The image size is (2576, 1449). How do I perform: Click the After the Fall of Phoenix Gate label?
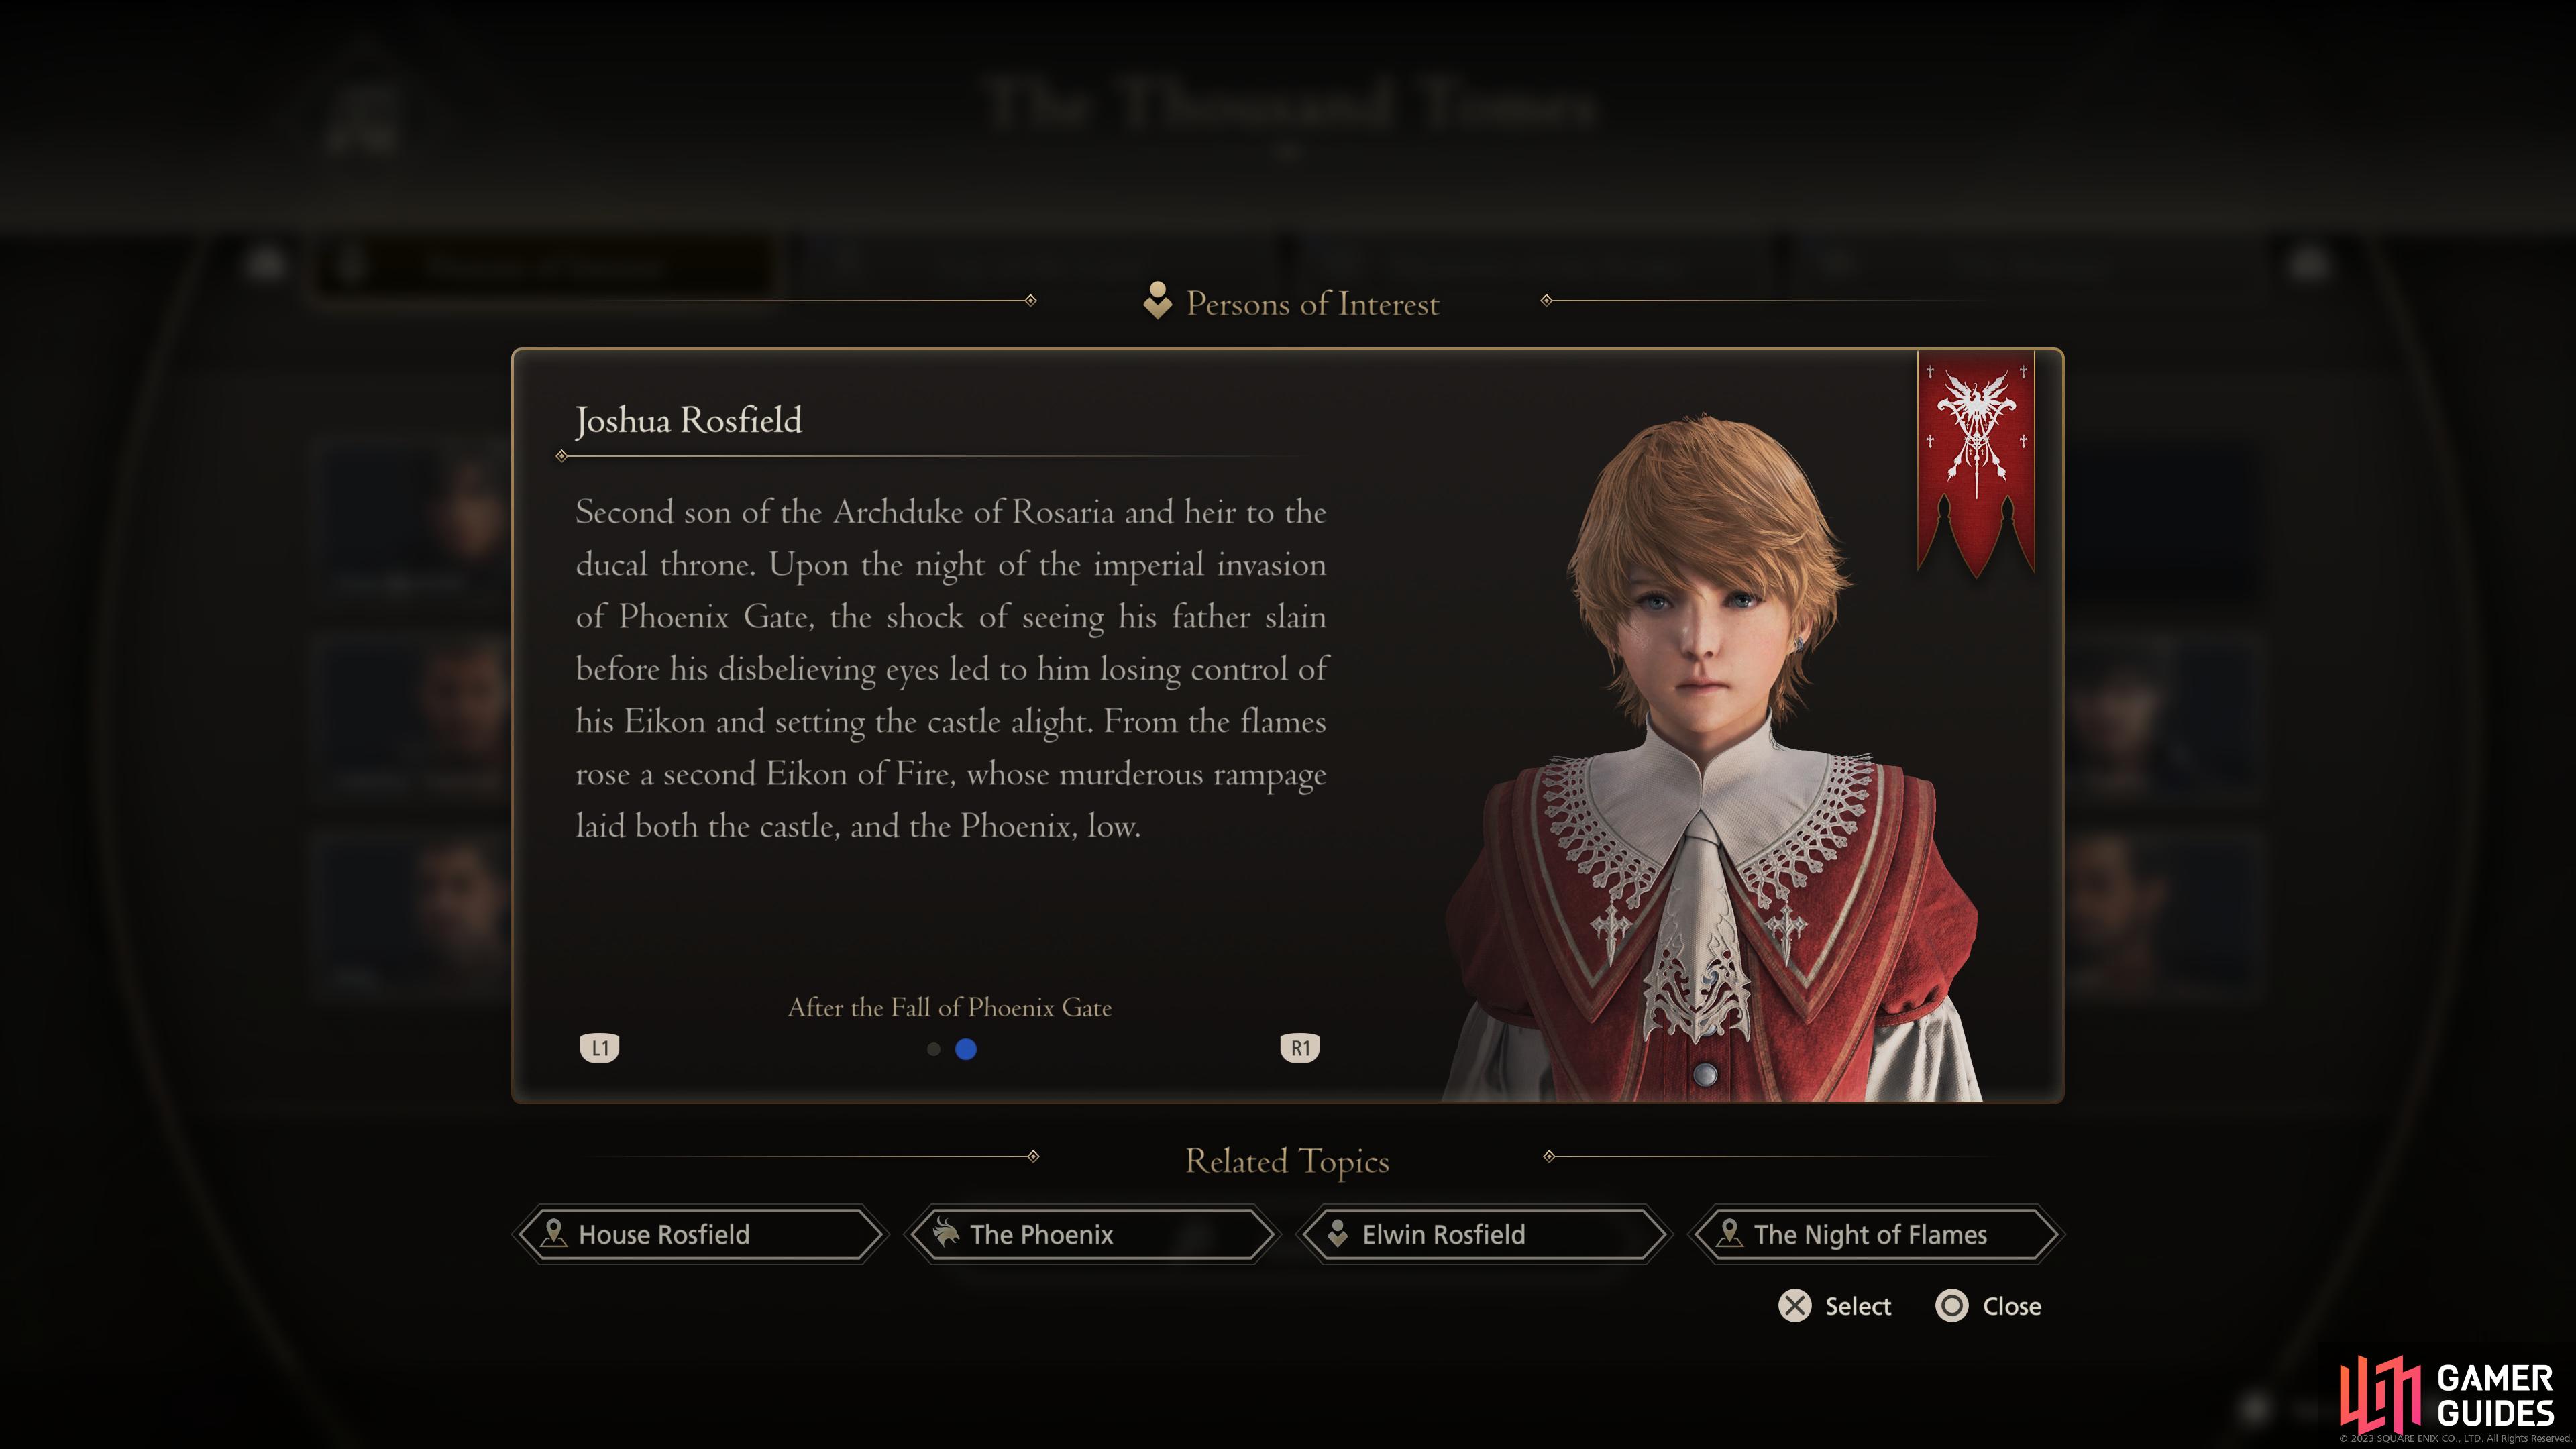point(950,1007)
